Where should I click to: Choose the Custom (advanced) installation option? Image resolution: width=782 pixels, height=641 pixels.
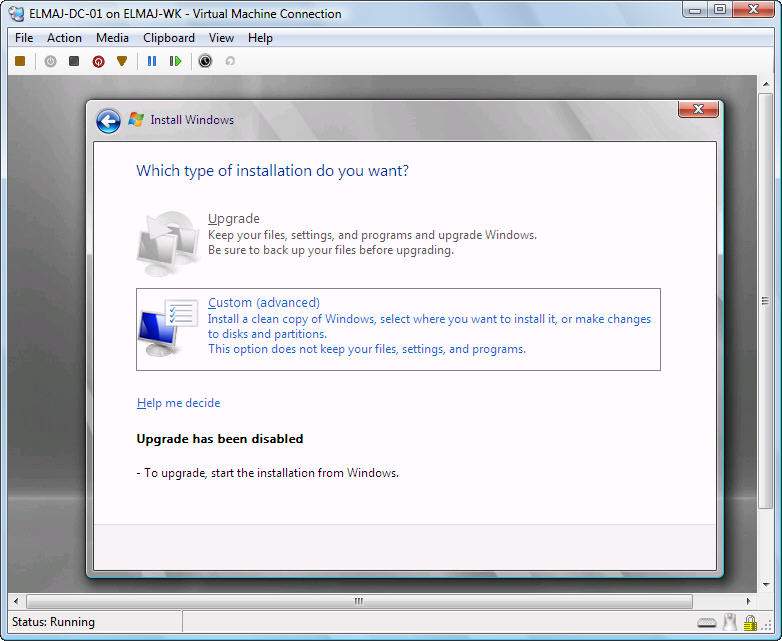point(398,329)
